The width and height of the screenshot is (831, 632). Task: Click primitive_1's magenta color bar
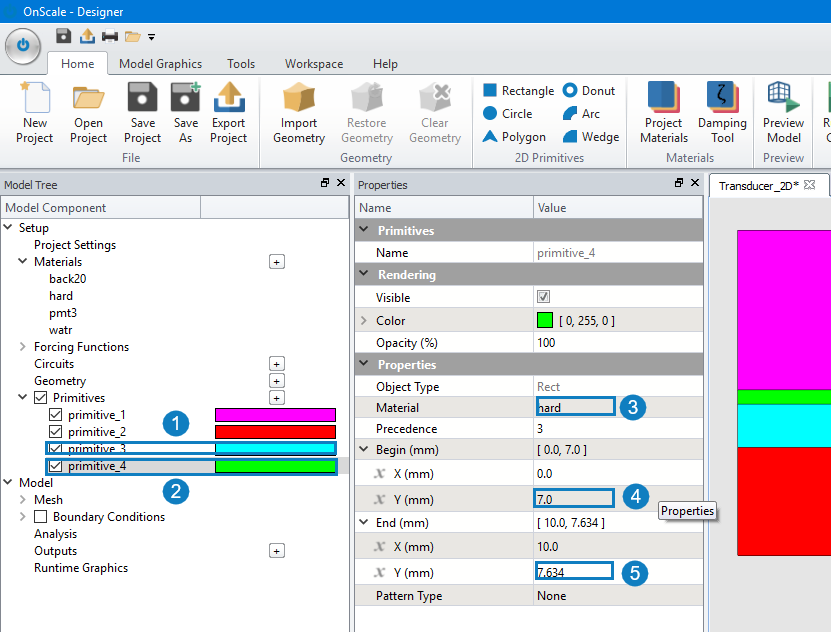click(x=276, y=415)
